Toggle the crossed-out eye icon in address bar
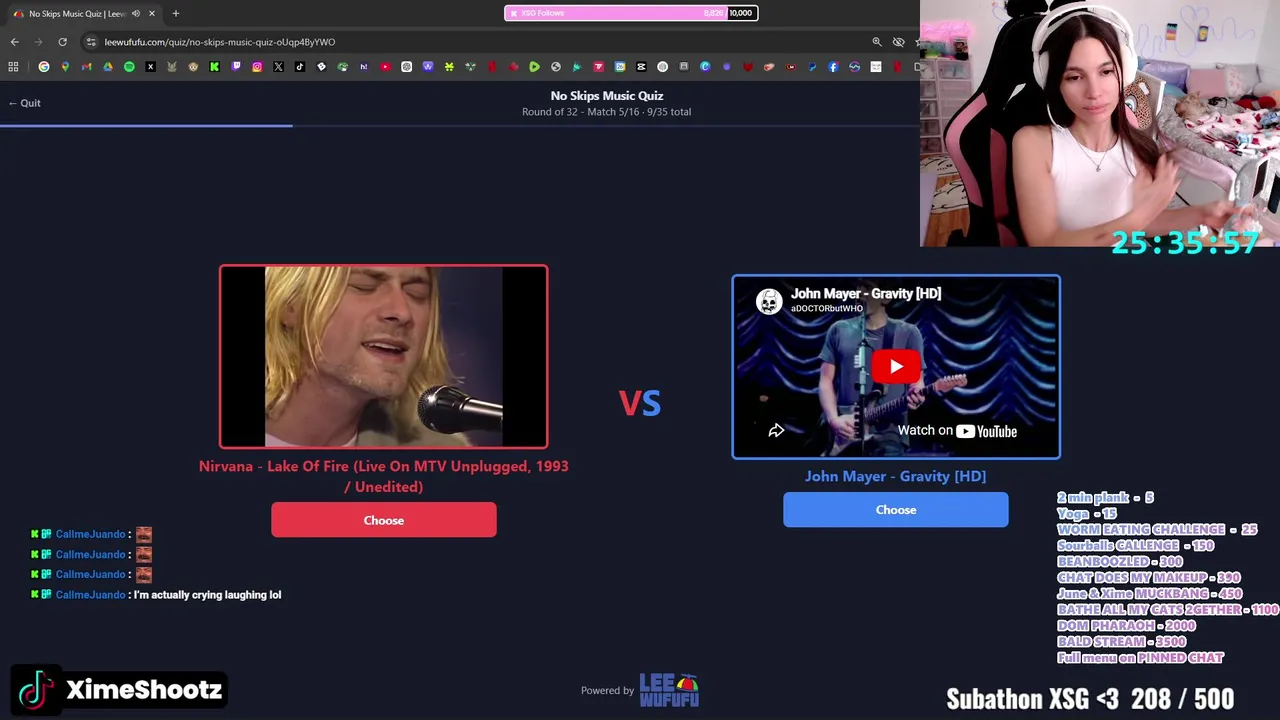Image resolution: width=1280 pixels, height=720 pixels. click(898, 42)
